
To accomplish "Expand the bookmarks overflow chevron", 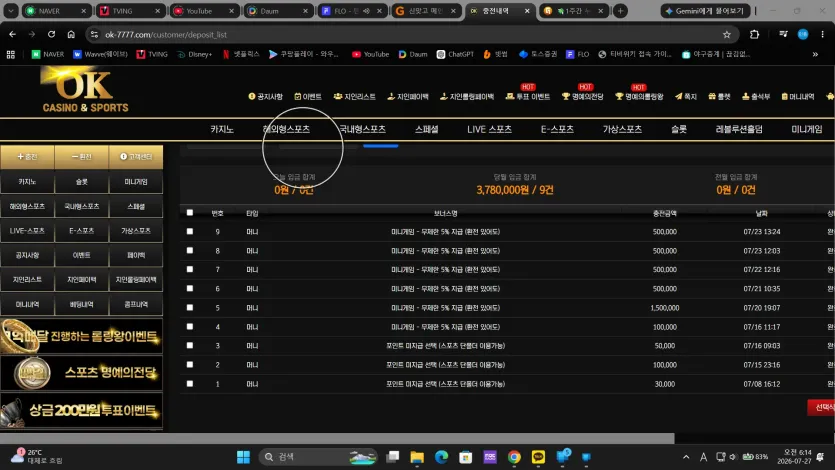I will click(815, 54).
